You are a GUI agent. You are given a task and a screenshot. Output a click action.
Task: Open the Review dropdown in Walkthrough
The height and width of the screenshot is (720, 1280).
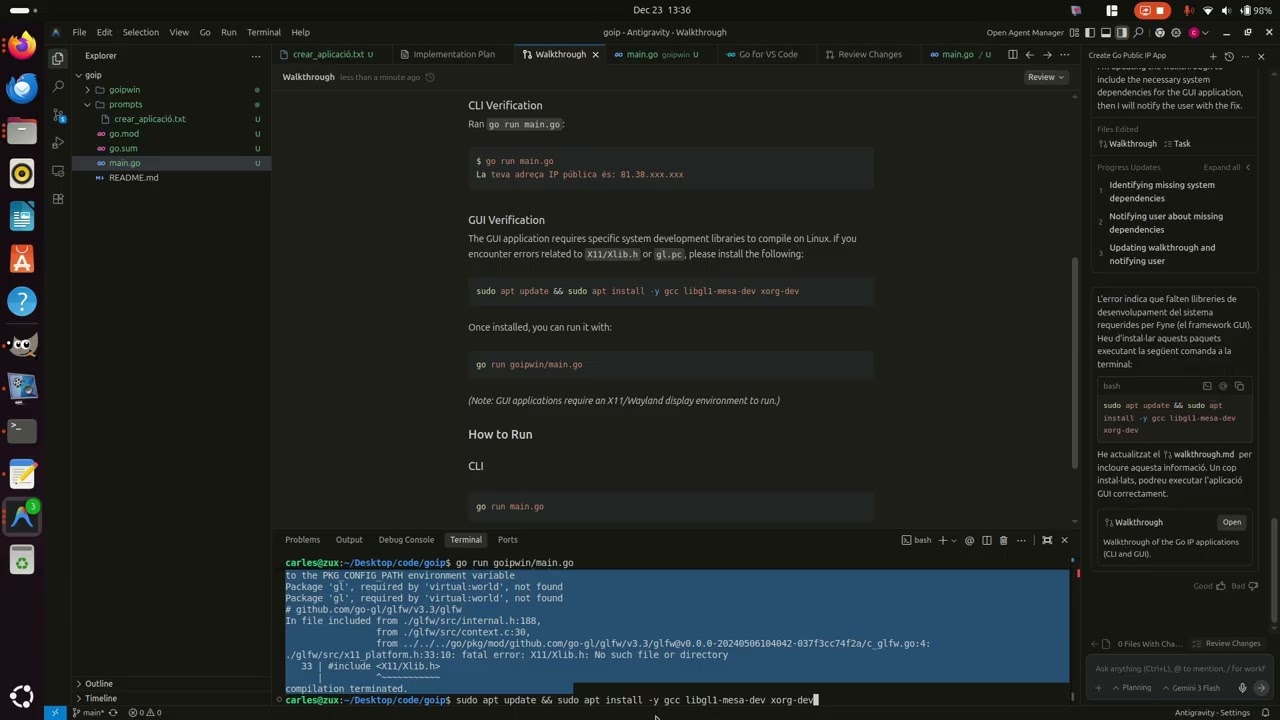pyautogui.click(x=1046, y=77)
